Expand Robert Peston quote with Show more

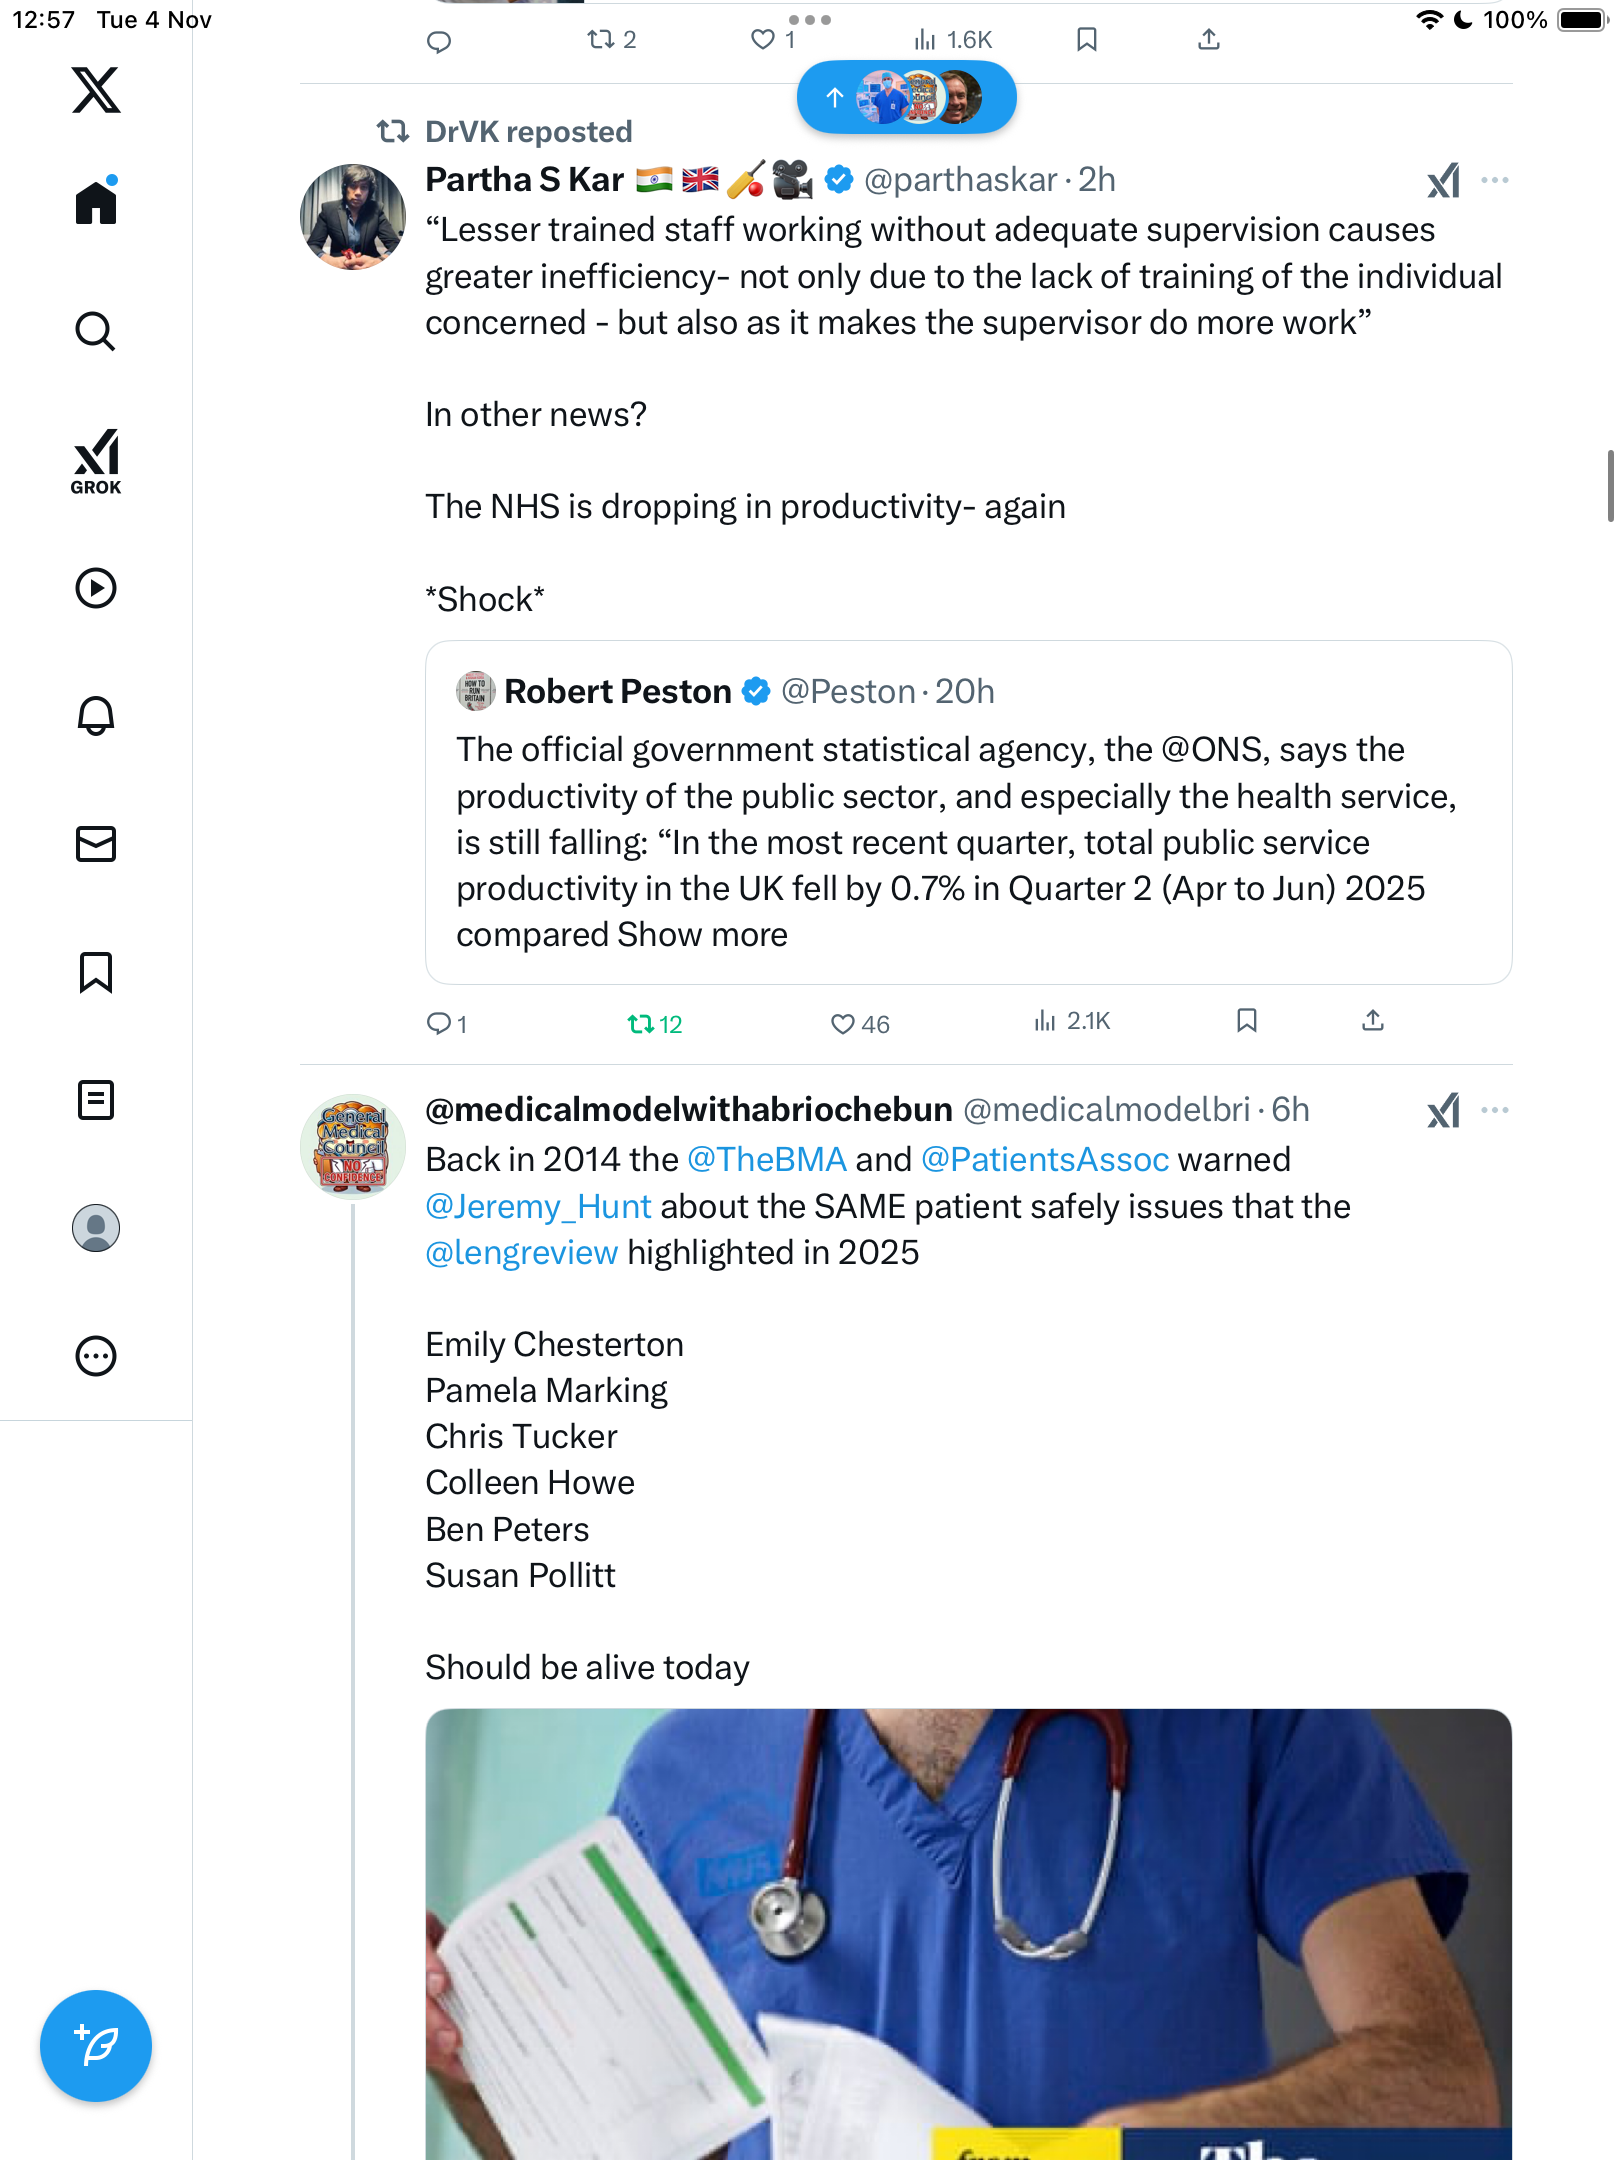[702, 935]
